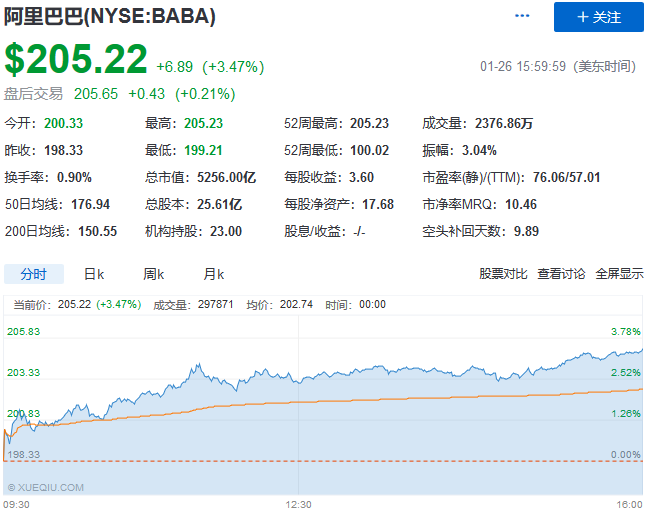
Task: Click the 昨收 value 198.33
Action: click(x=64, y=150)
